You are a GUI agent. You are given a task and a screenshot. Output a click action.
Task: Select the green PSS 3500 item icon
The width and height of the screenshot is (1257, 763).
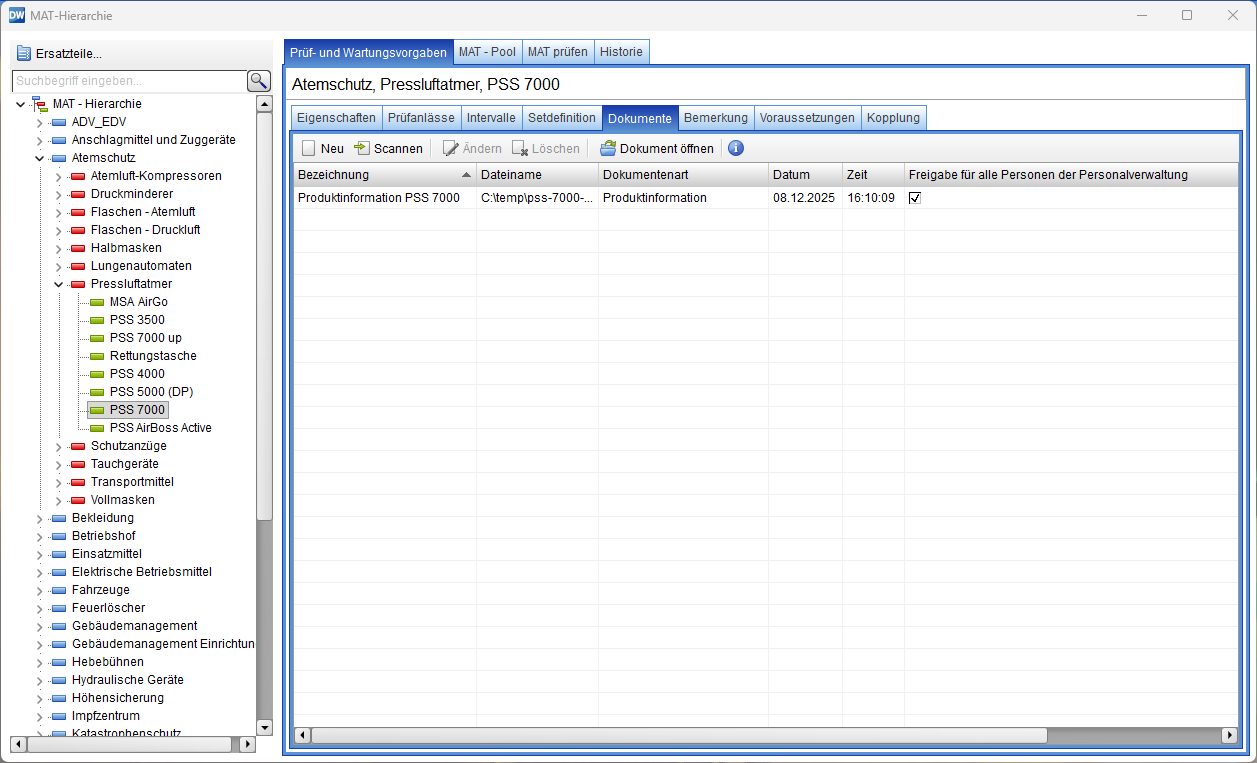pos(96,320)
